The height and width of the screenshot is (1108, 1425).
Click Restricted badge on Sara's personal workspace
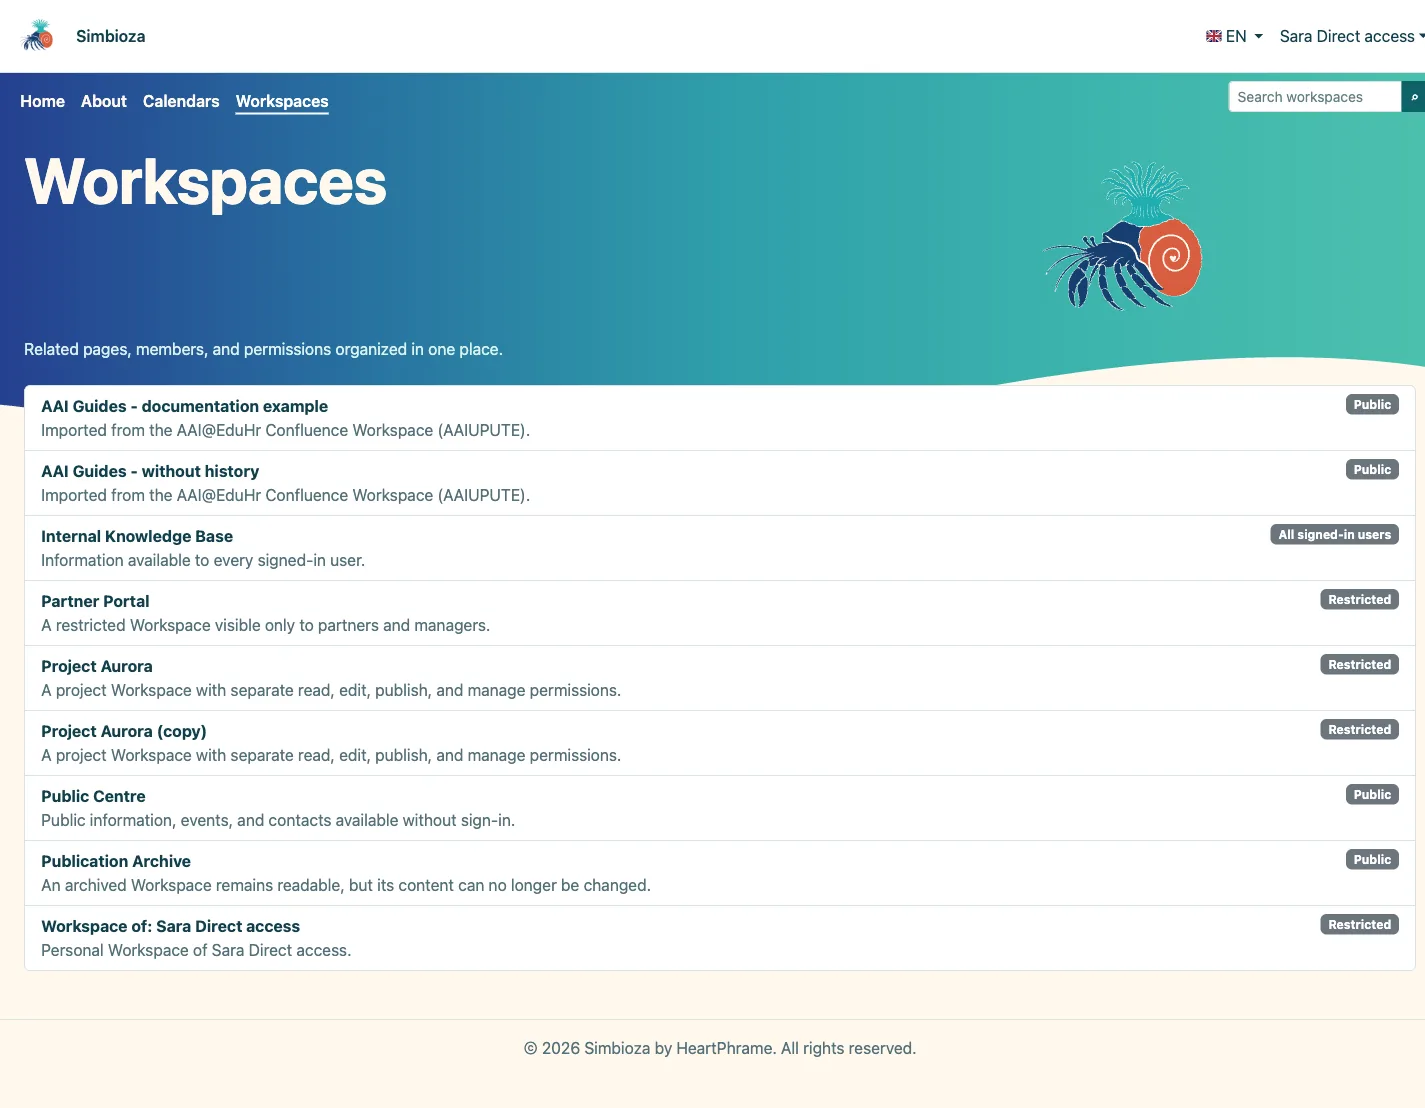click(x=1359, y=925)
